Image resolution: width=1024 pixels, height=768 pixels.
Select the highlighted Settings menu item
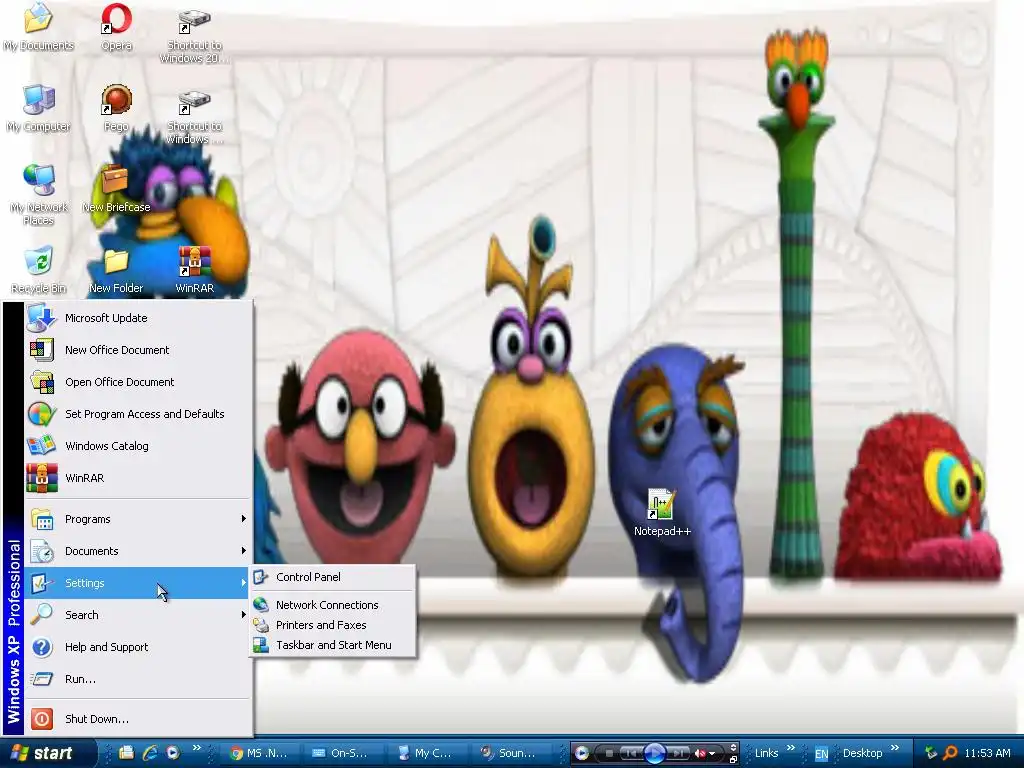(138, 583)
